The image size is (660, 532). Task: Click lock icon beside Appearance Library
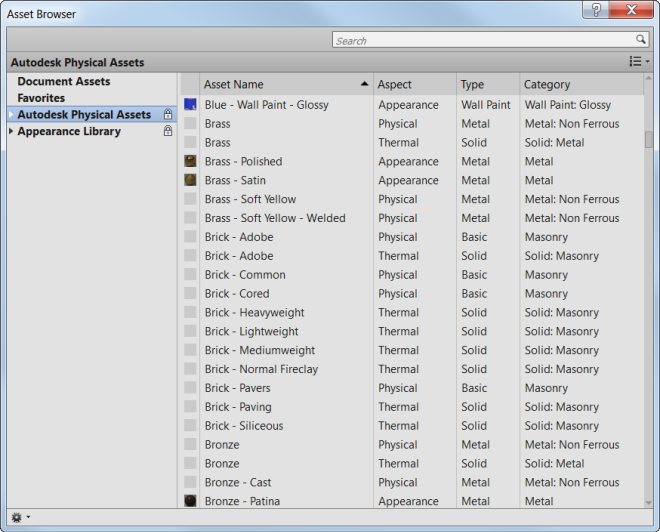point(168,131)
